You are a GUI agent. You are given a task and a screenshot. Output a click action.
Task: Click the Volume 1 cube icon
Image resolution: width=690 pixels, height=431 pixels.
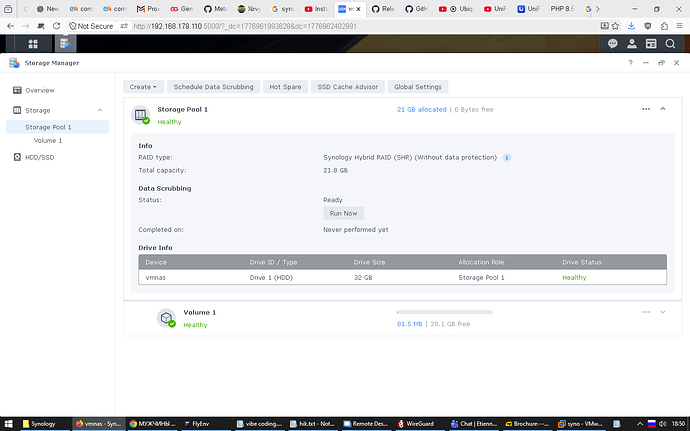[166, 318]
